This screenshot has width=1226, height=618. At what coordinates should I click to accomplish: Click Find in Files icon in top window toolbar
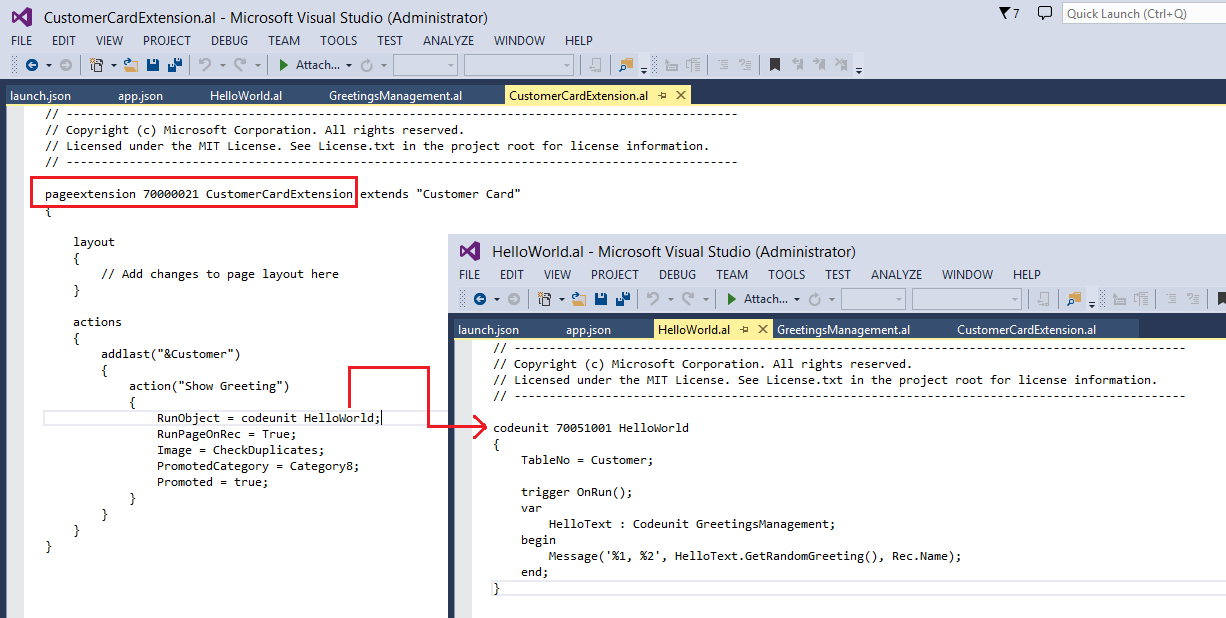pos(626,65)
